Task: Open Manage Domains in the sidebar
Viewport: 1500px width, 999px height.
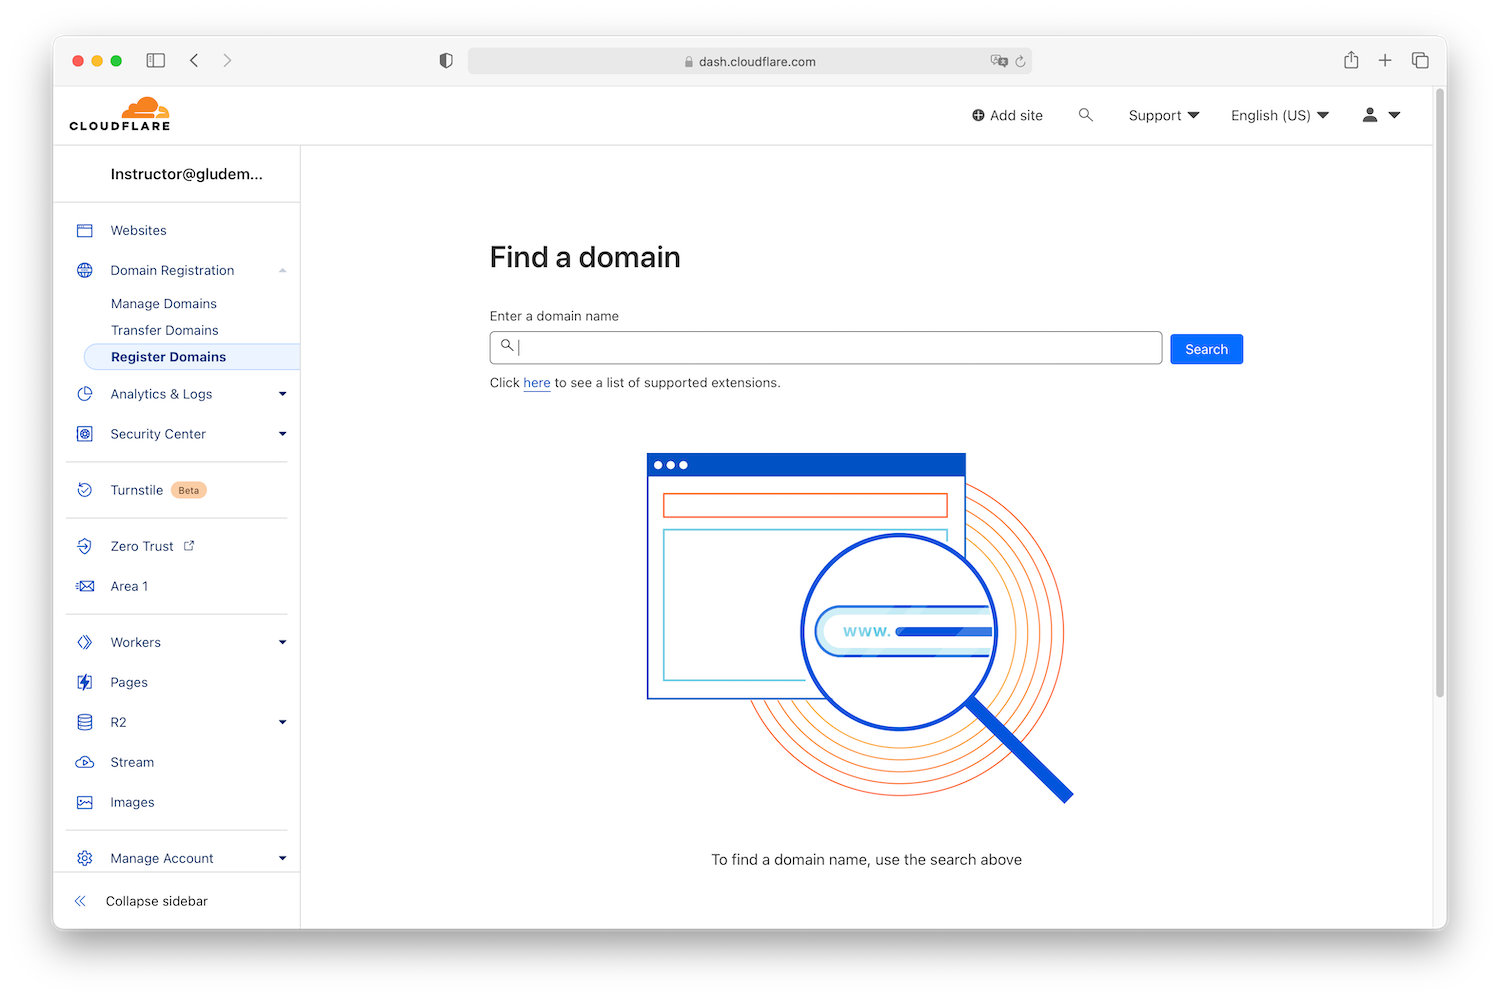Action: pyautogui.click(x=164, y=304)
